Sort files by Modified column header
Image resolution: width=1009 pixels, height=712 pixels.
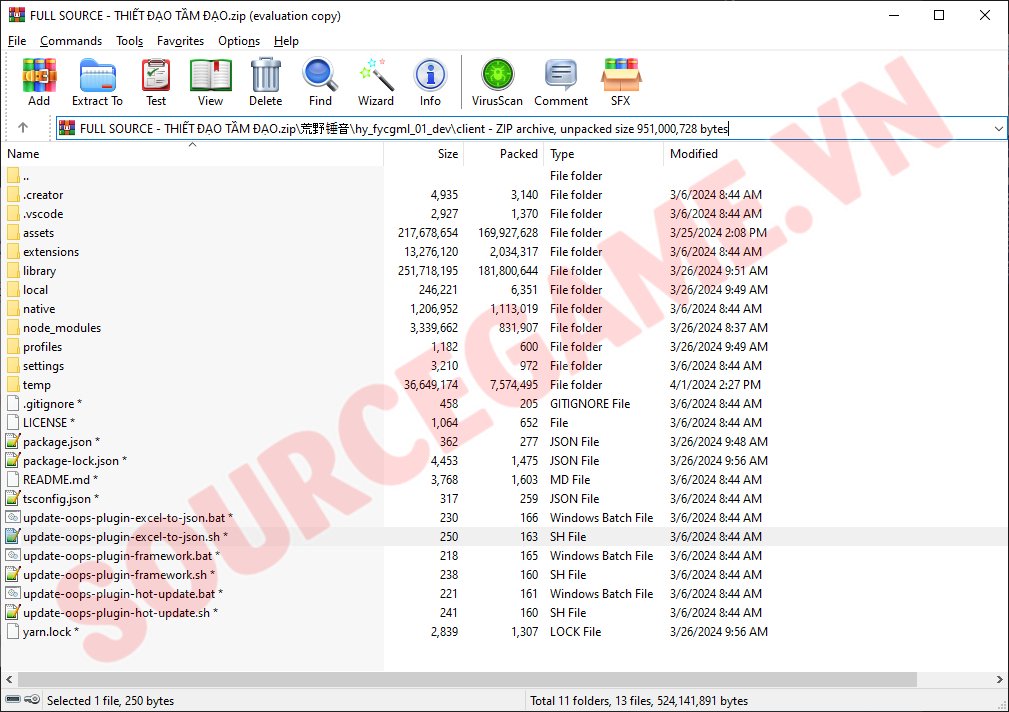pyautogui.click(x=694, y=154)
